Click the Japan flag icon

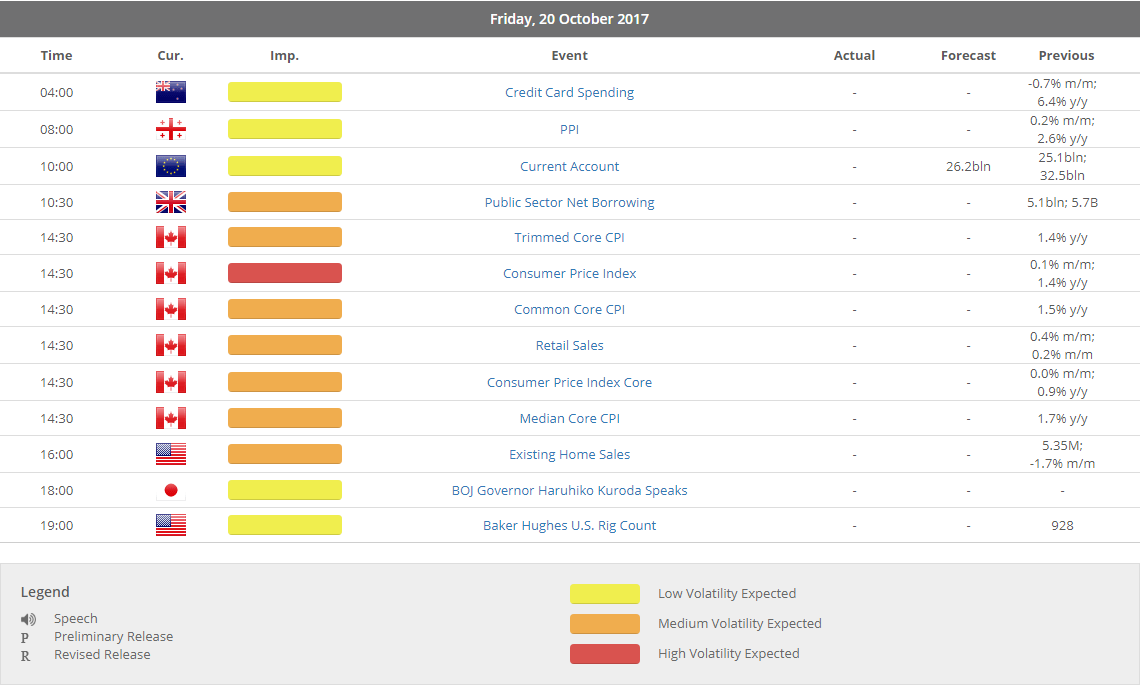tap(171, 490)
